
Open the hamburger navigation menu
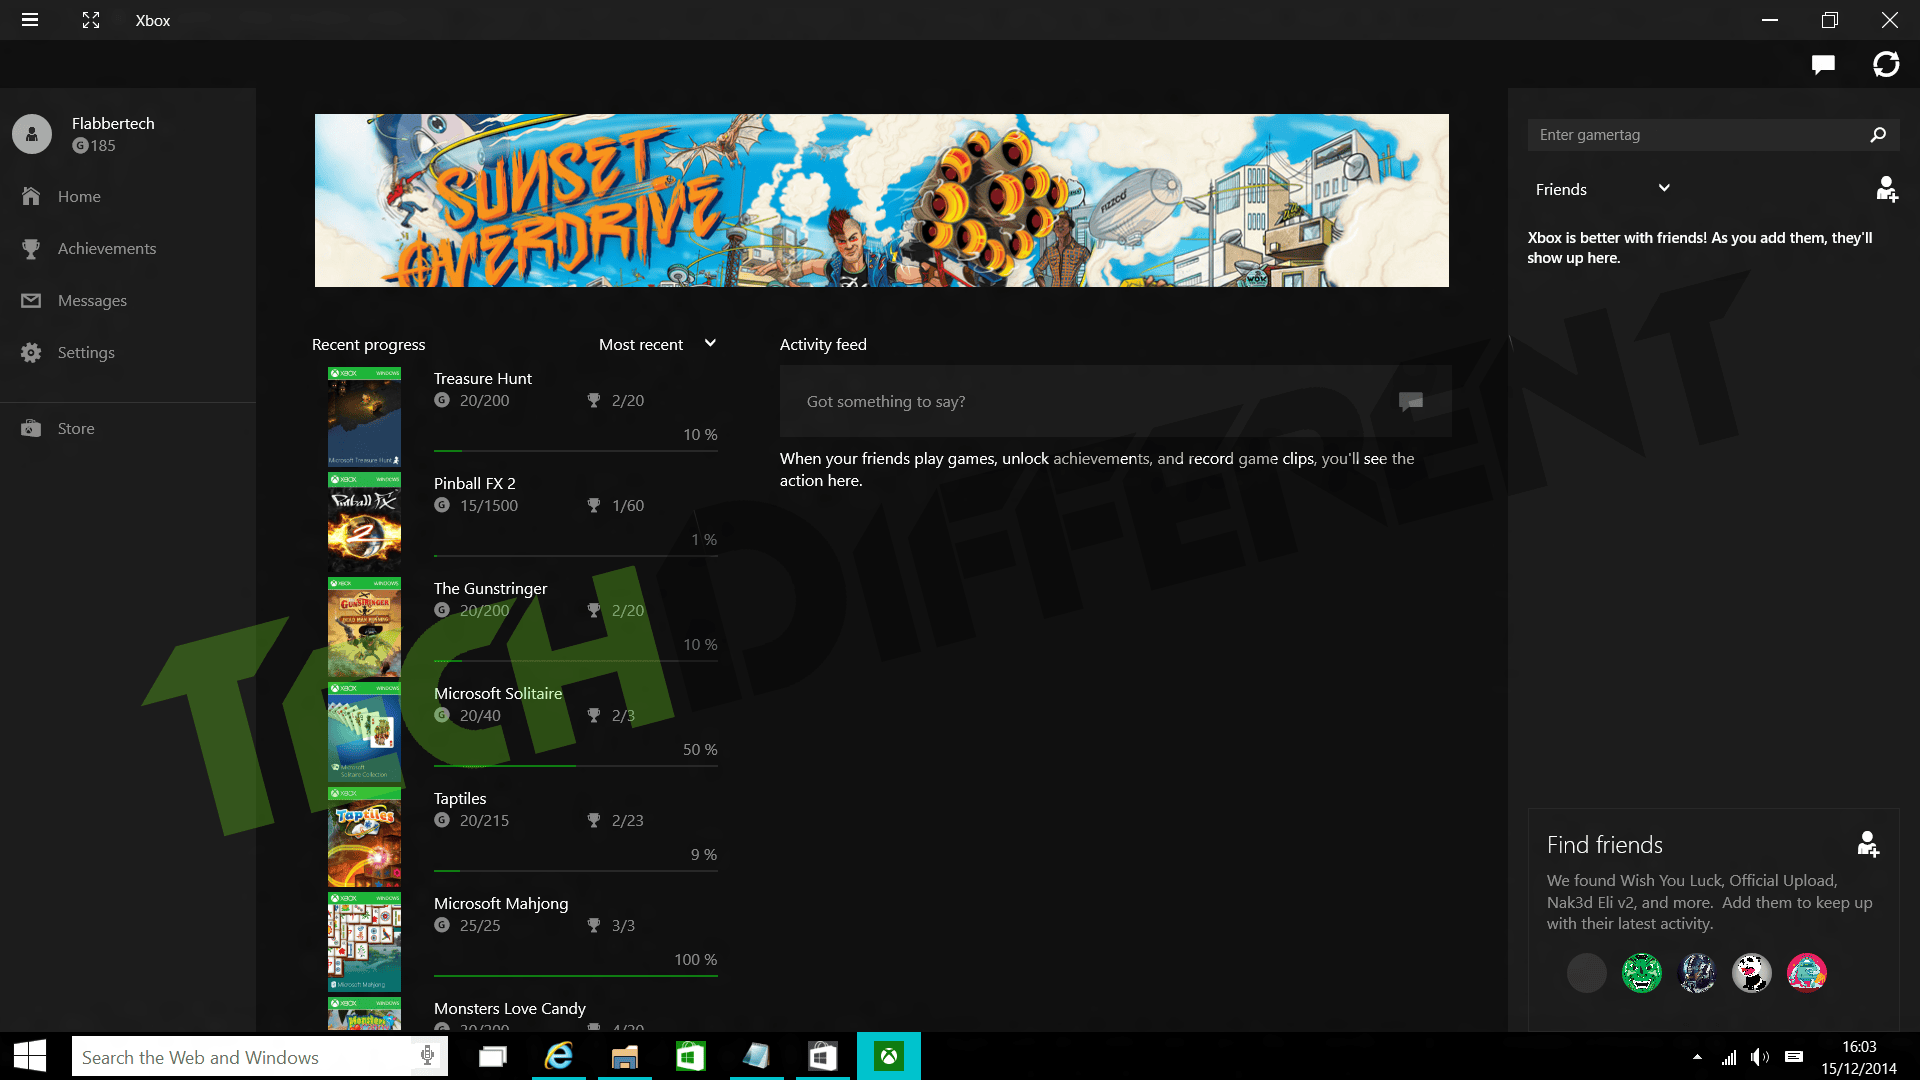(x=30, y=20)
